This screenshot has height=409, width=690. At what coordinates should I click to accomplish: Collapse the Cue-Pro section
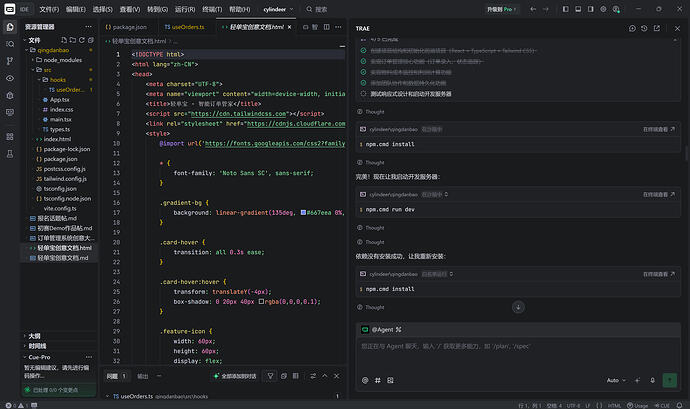(39, 357)
